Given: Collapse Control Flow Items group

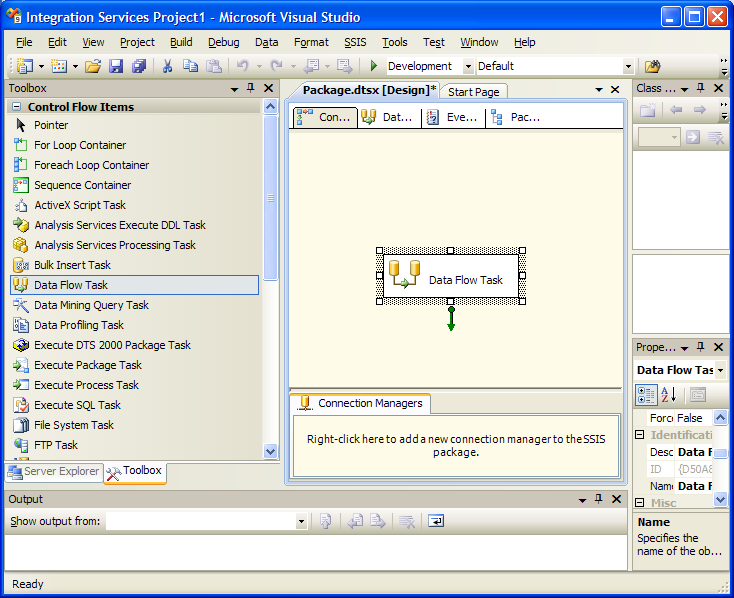Looking at the screenshot, I should [x=16, y=106].
